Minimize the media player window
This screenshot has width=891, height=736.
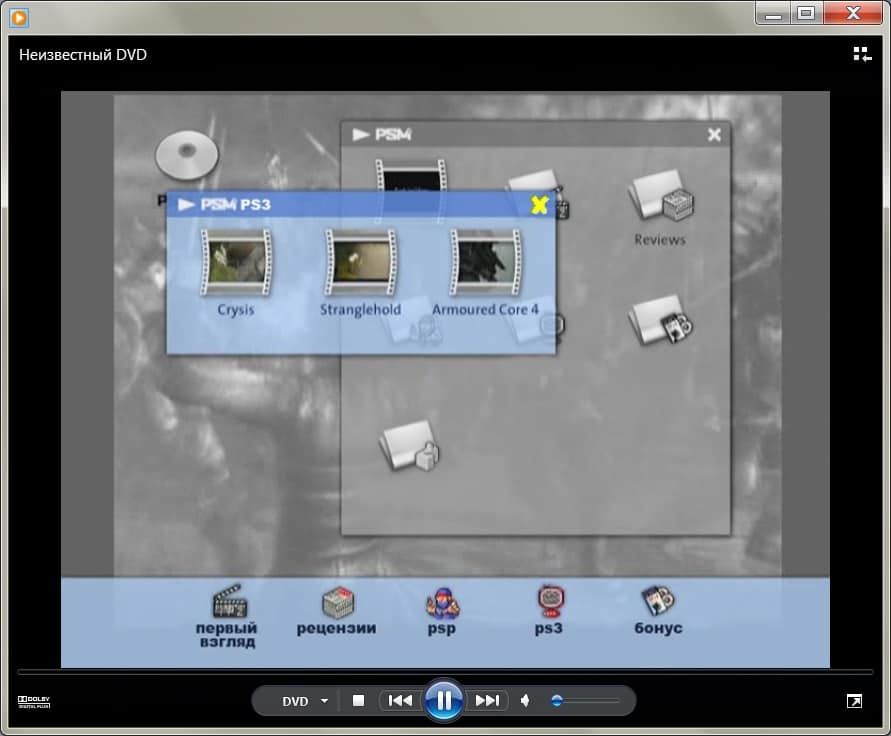[x=774, y=13]
